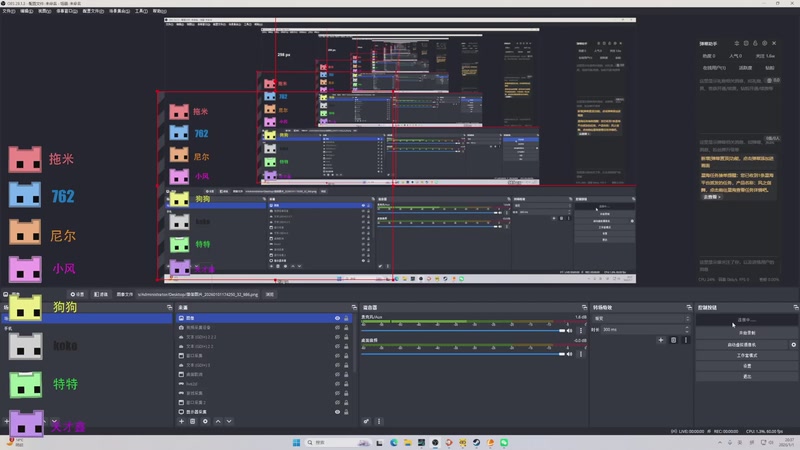Image resolution: width=800 pixels, height=450 pixels.
Task: Hide the 显示器采集 source with eye icon
Action: click(x=337, y=412)
